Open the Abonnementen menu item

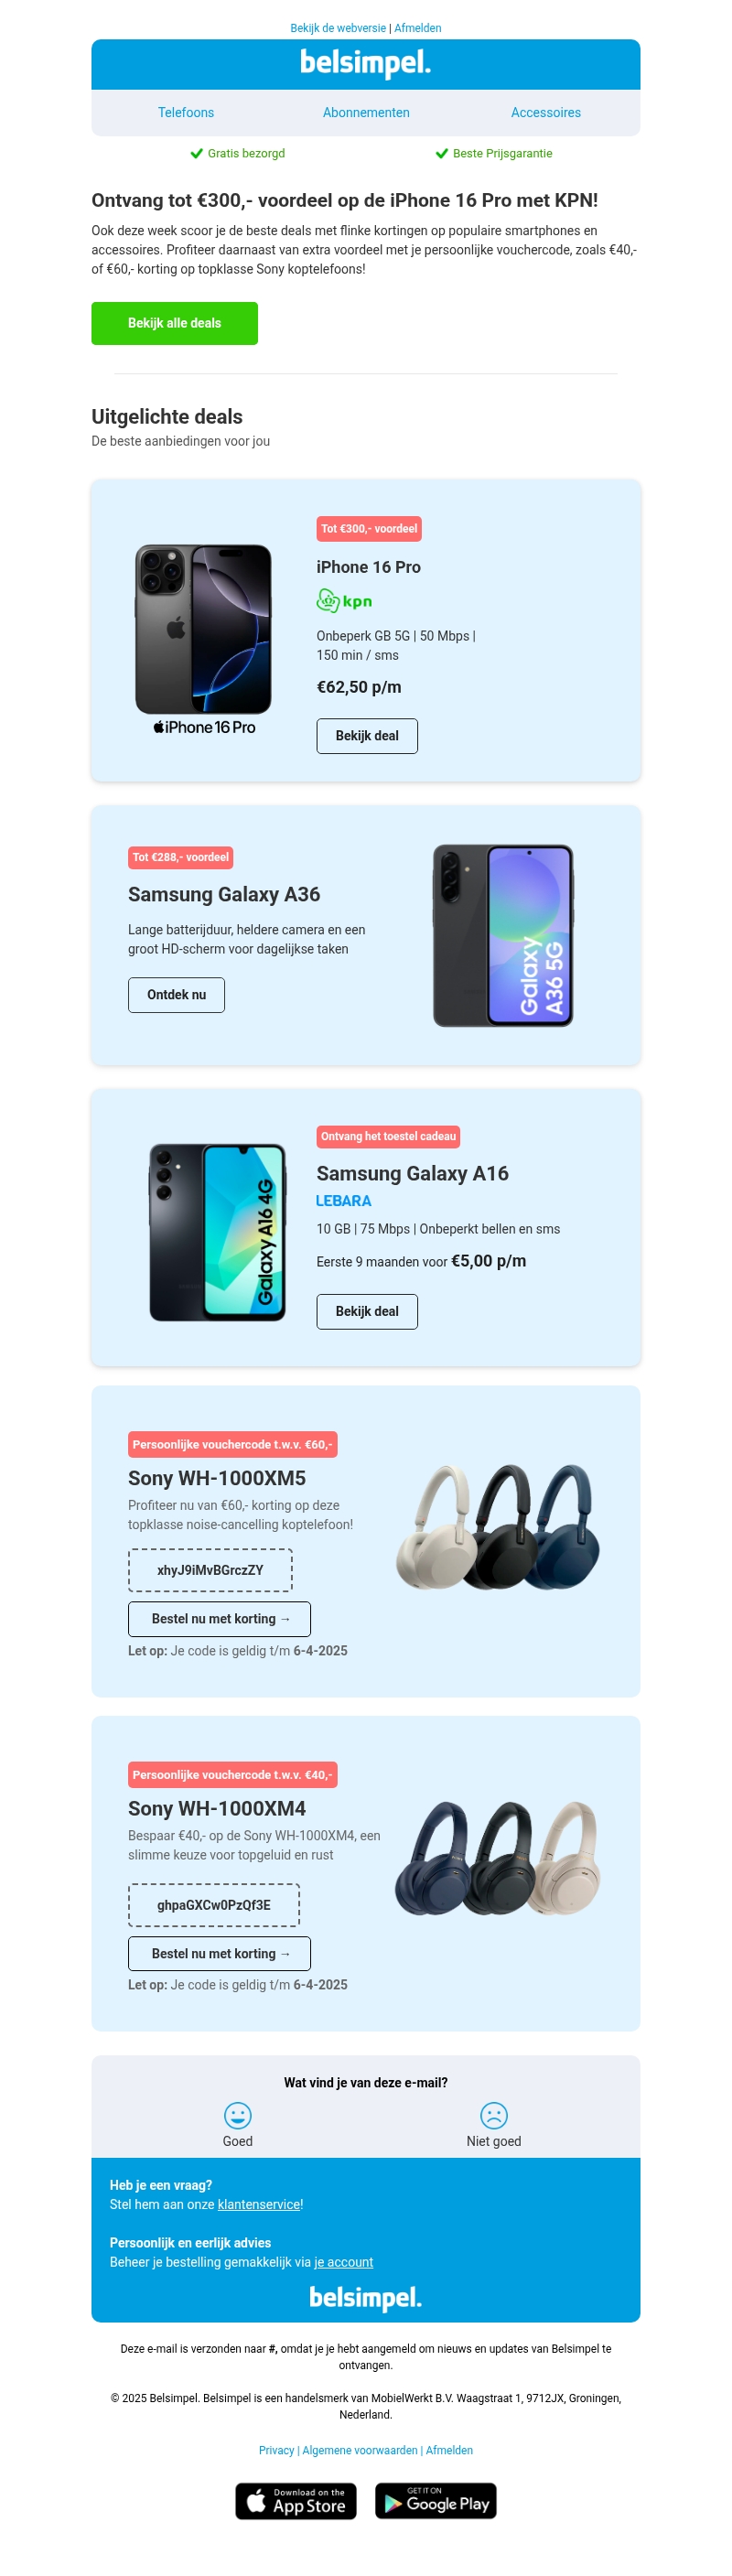pos(366,113)
